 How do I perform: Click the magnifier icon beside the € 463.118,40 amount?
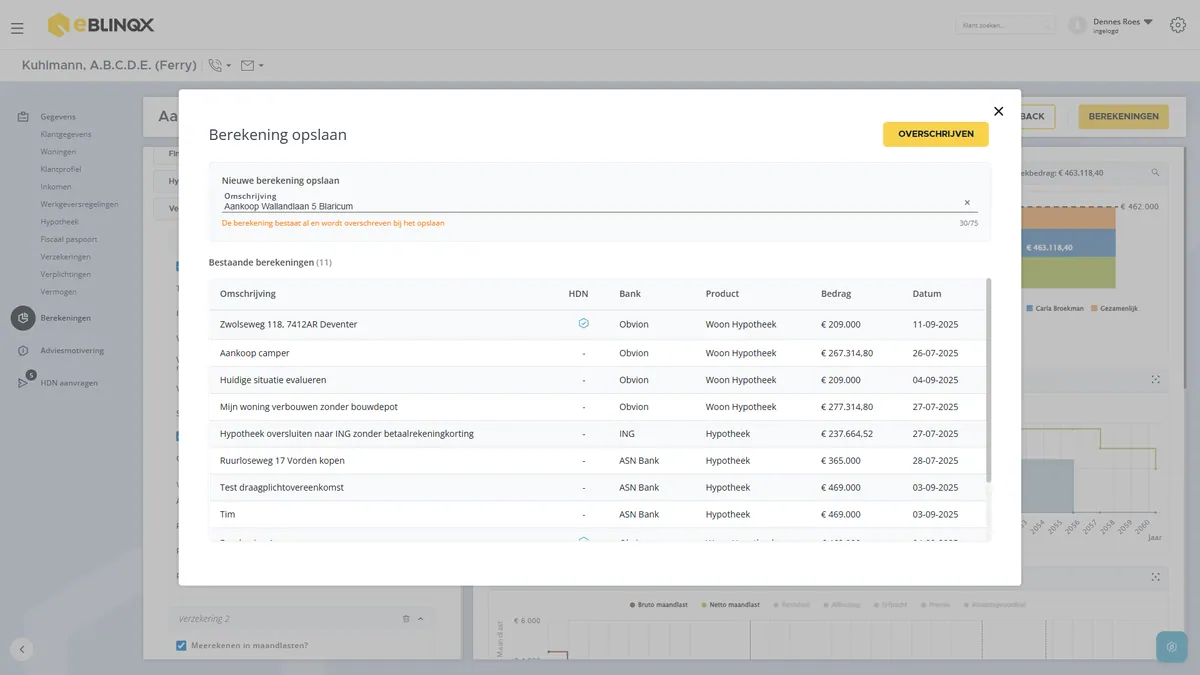(x=1156, y=173)
